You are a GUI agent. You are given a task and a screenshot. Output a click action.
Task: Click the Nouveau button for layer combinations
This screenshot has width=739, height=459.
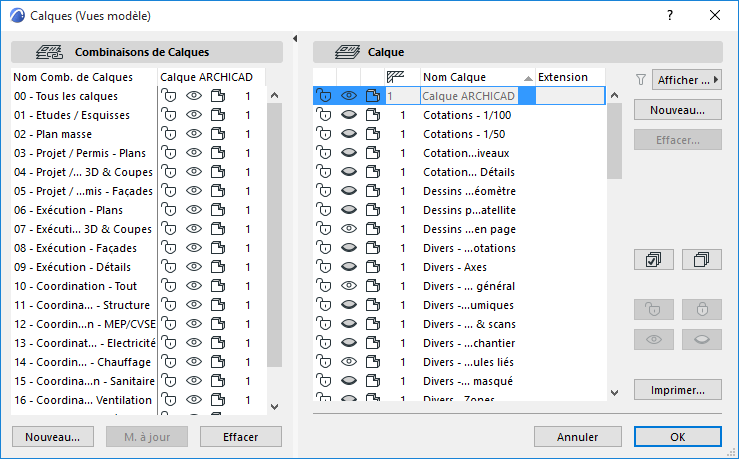point(53,437)
